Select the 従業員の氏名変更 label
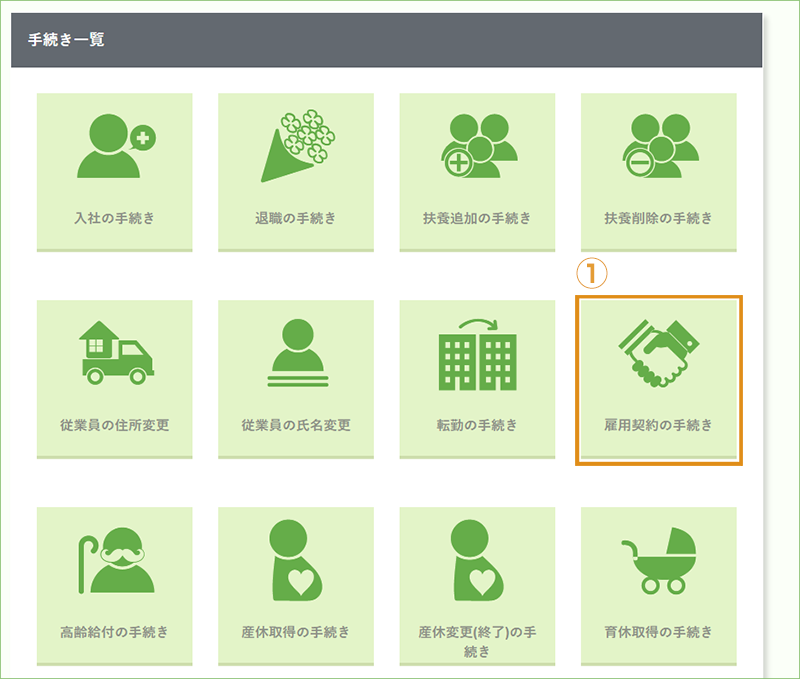 (x=296, y=425)
